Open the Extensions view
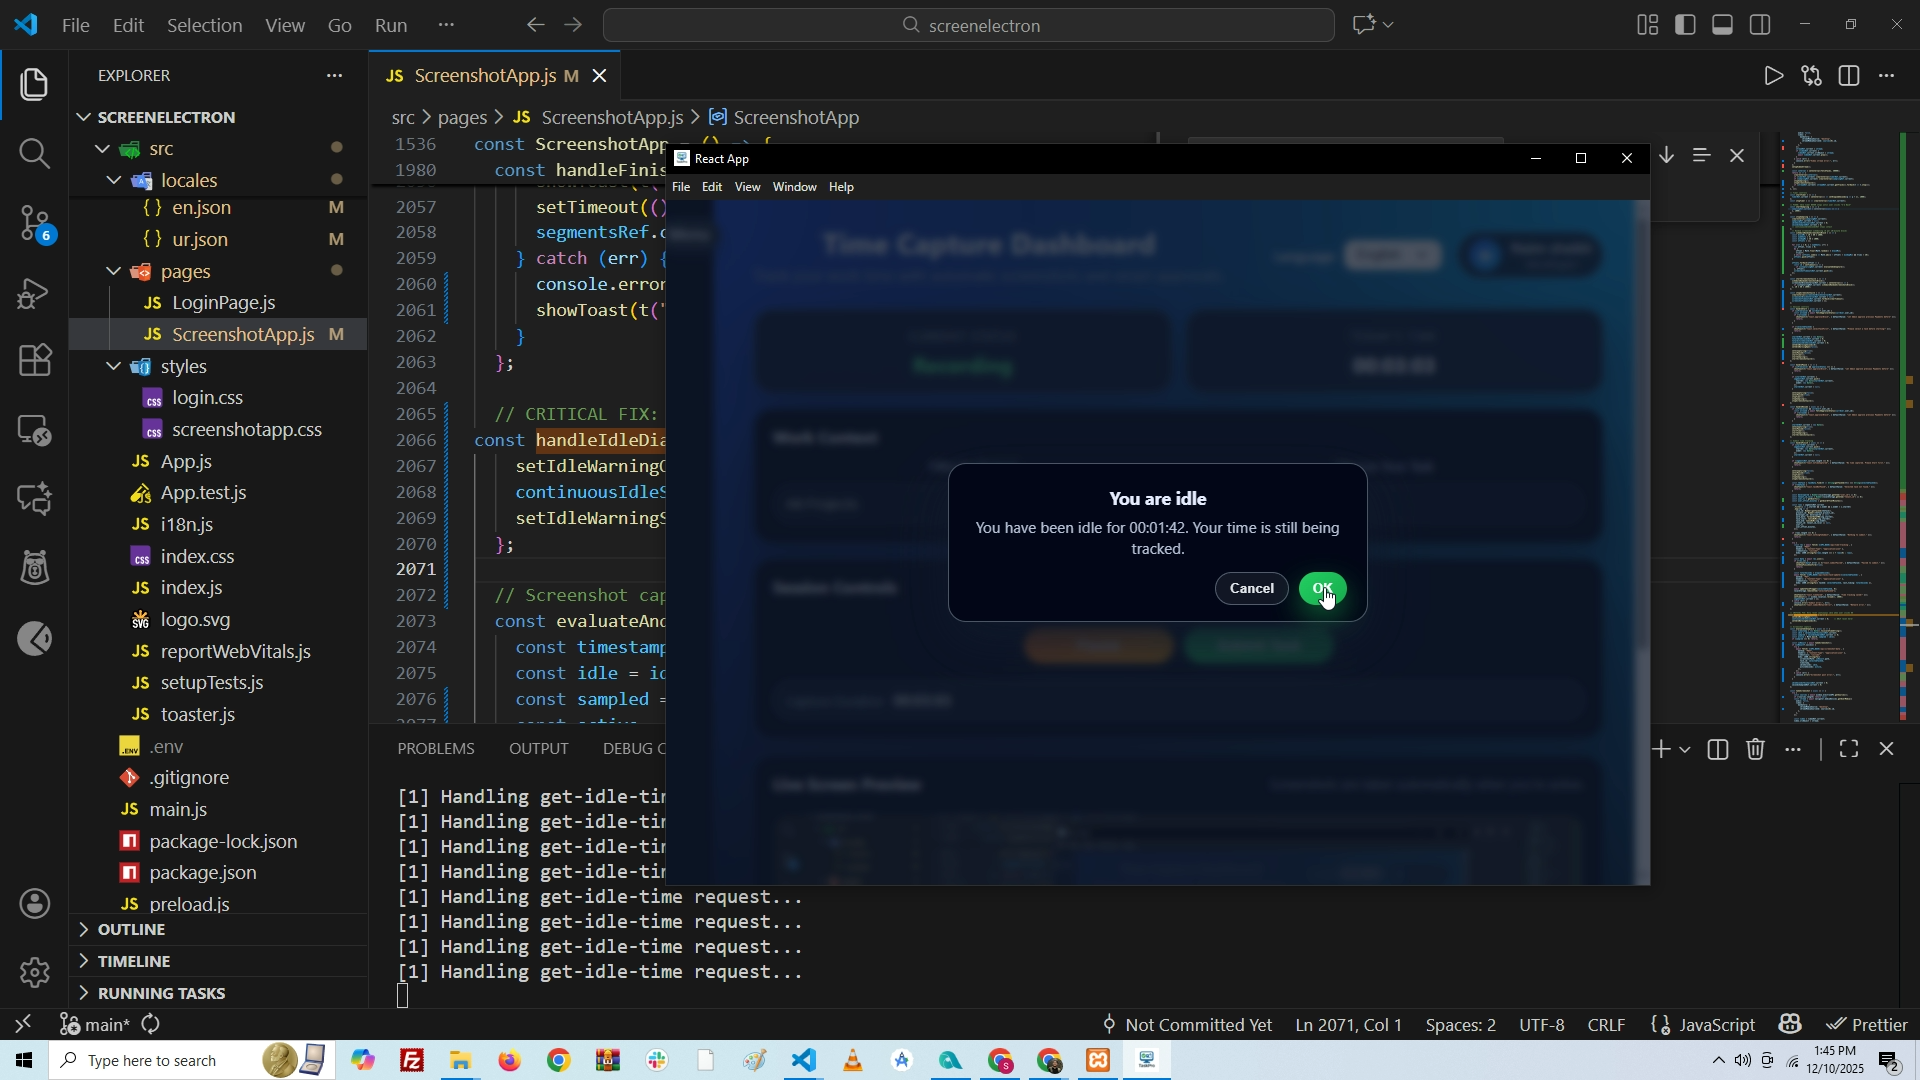 (34, 360)
